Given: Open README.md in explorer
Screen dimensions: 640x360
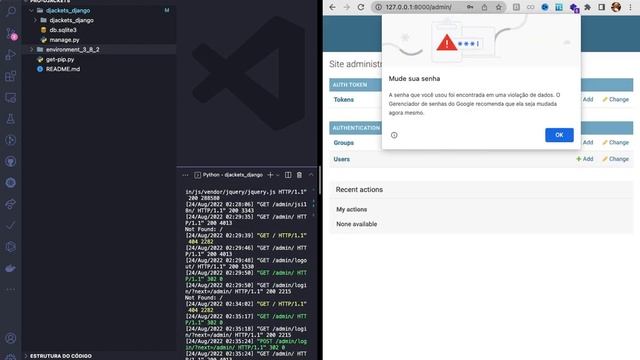Looking at the screenshot, I should point(62,69).
